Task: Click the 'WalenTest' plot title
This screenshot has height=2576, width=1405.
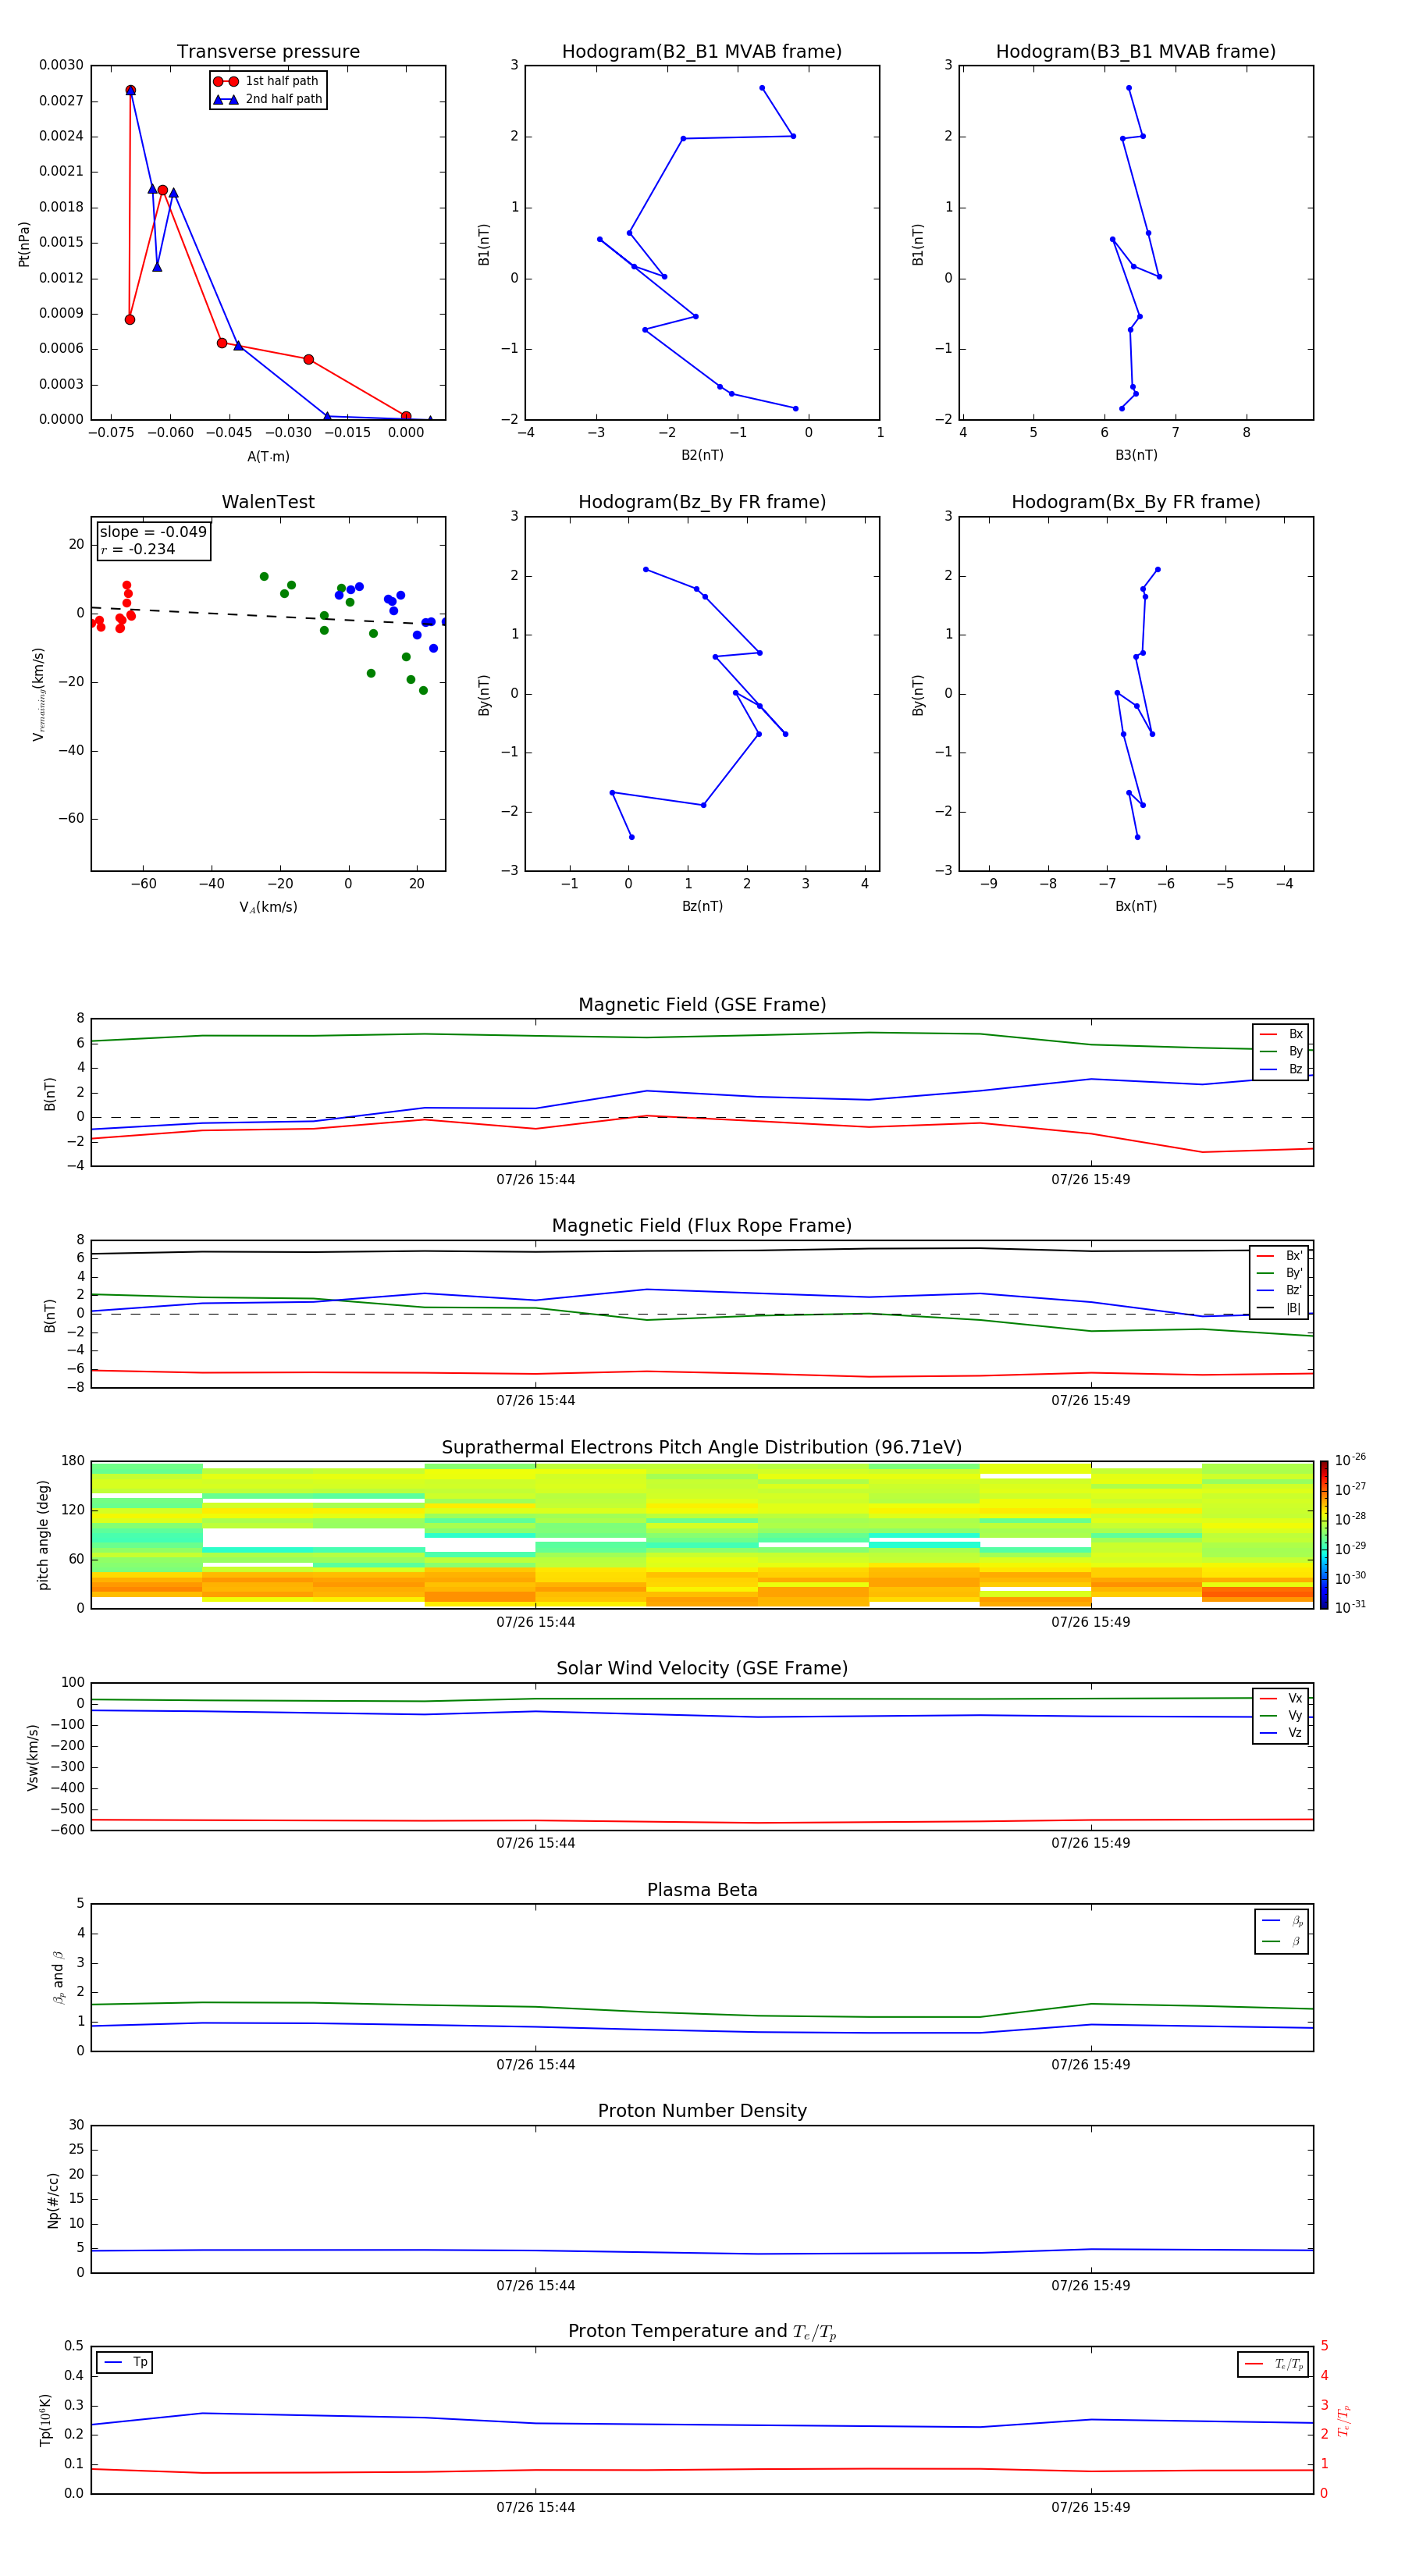Action: pos(268,502)
